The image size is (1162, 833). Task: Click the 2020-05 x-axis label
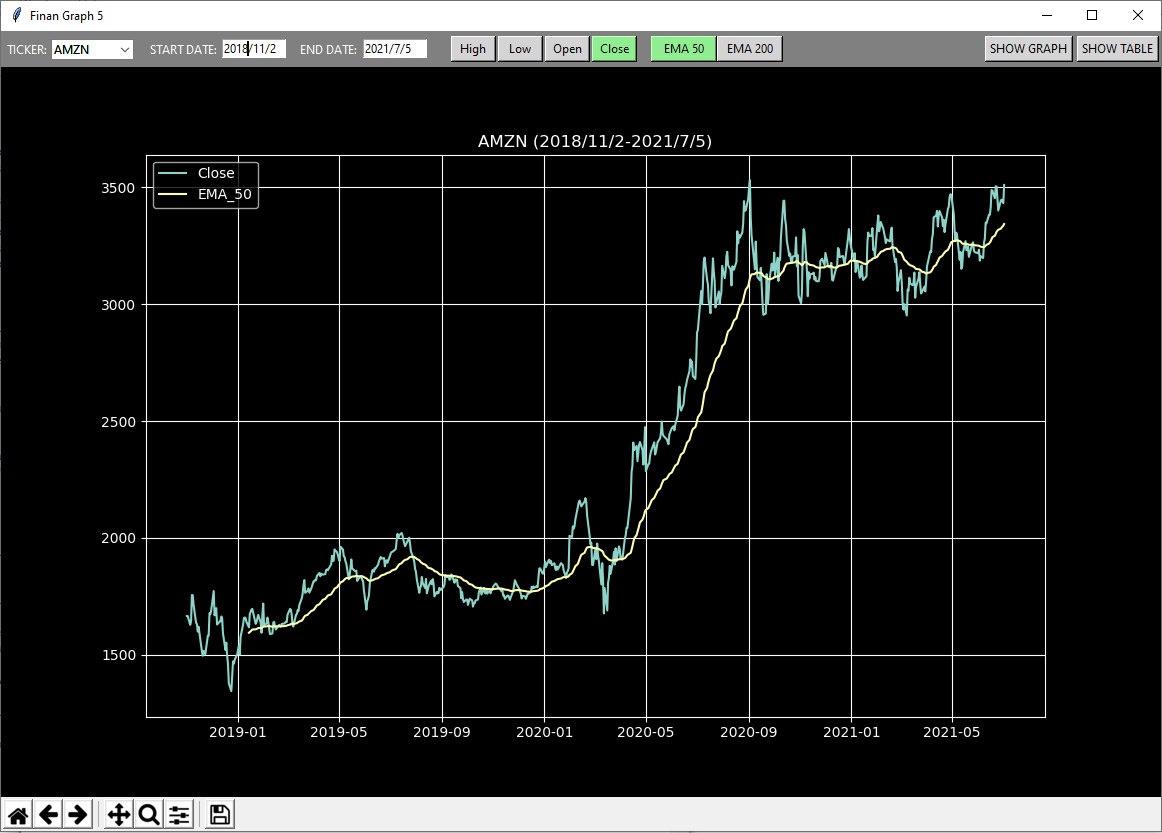point(645,732)
